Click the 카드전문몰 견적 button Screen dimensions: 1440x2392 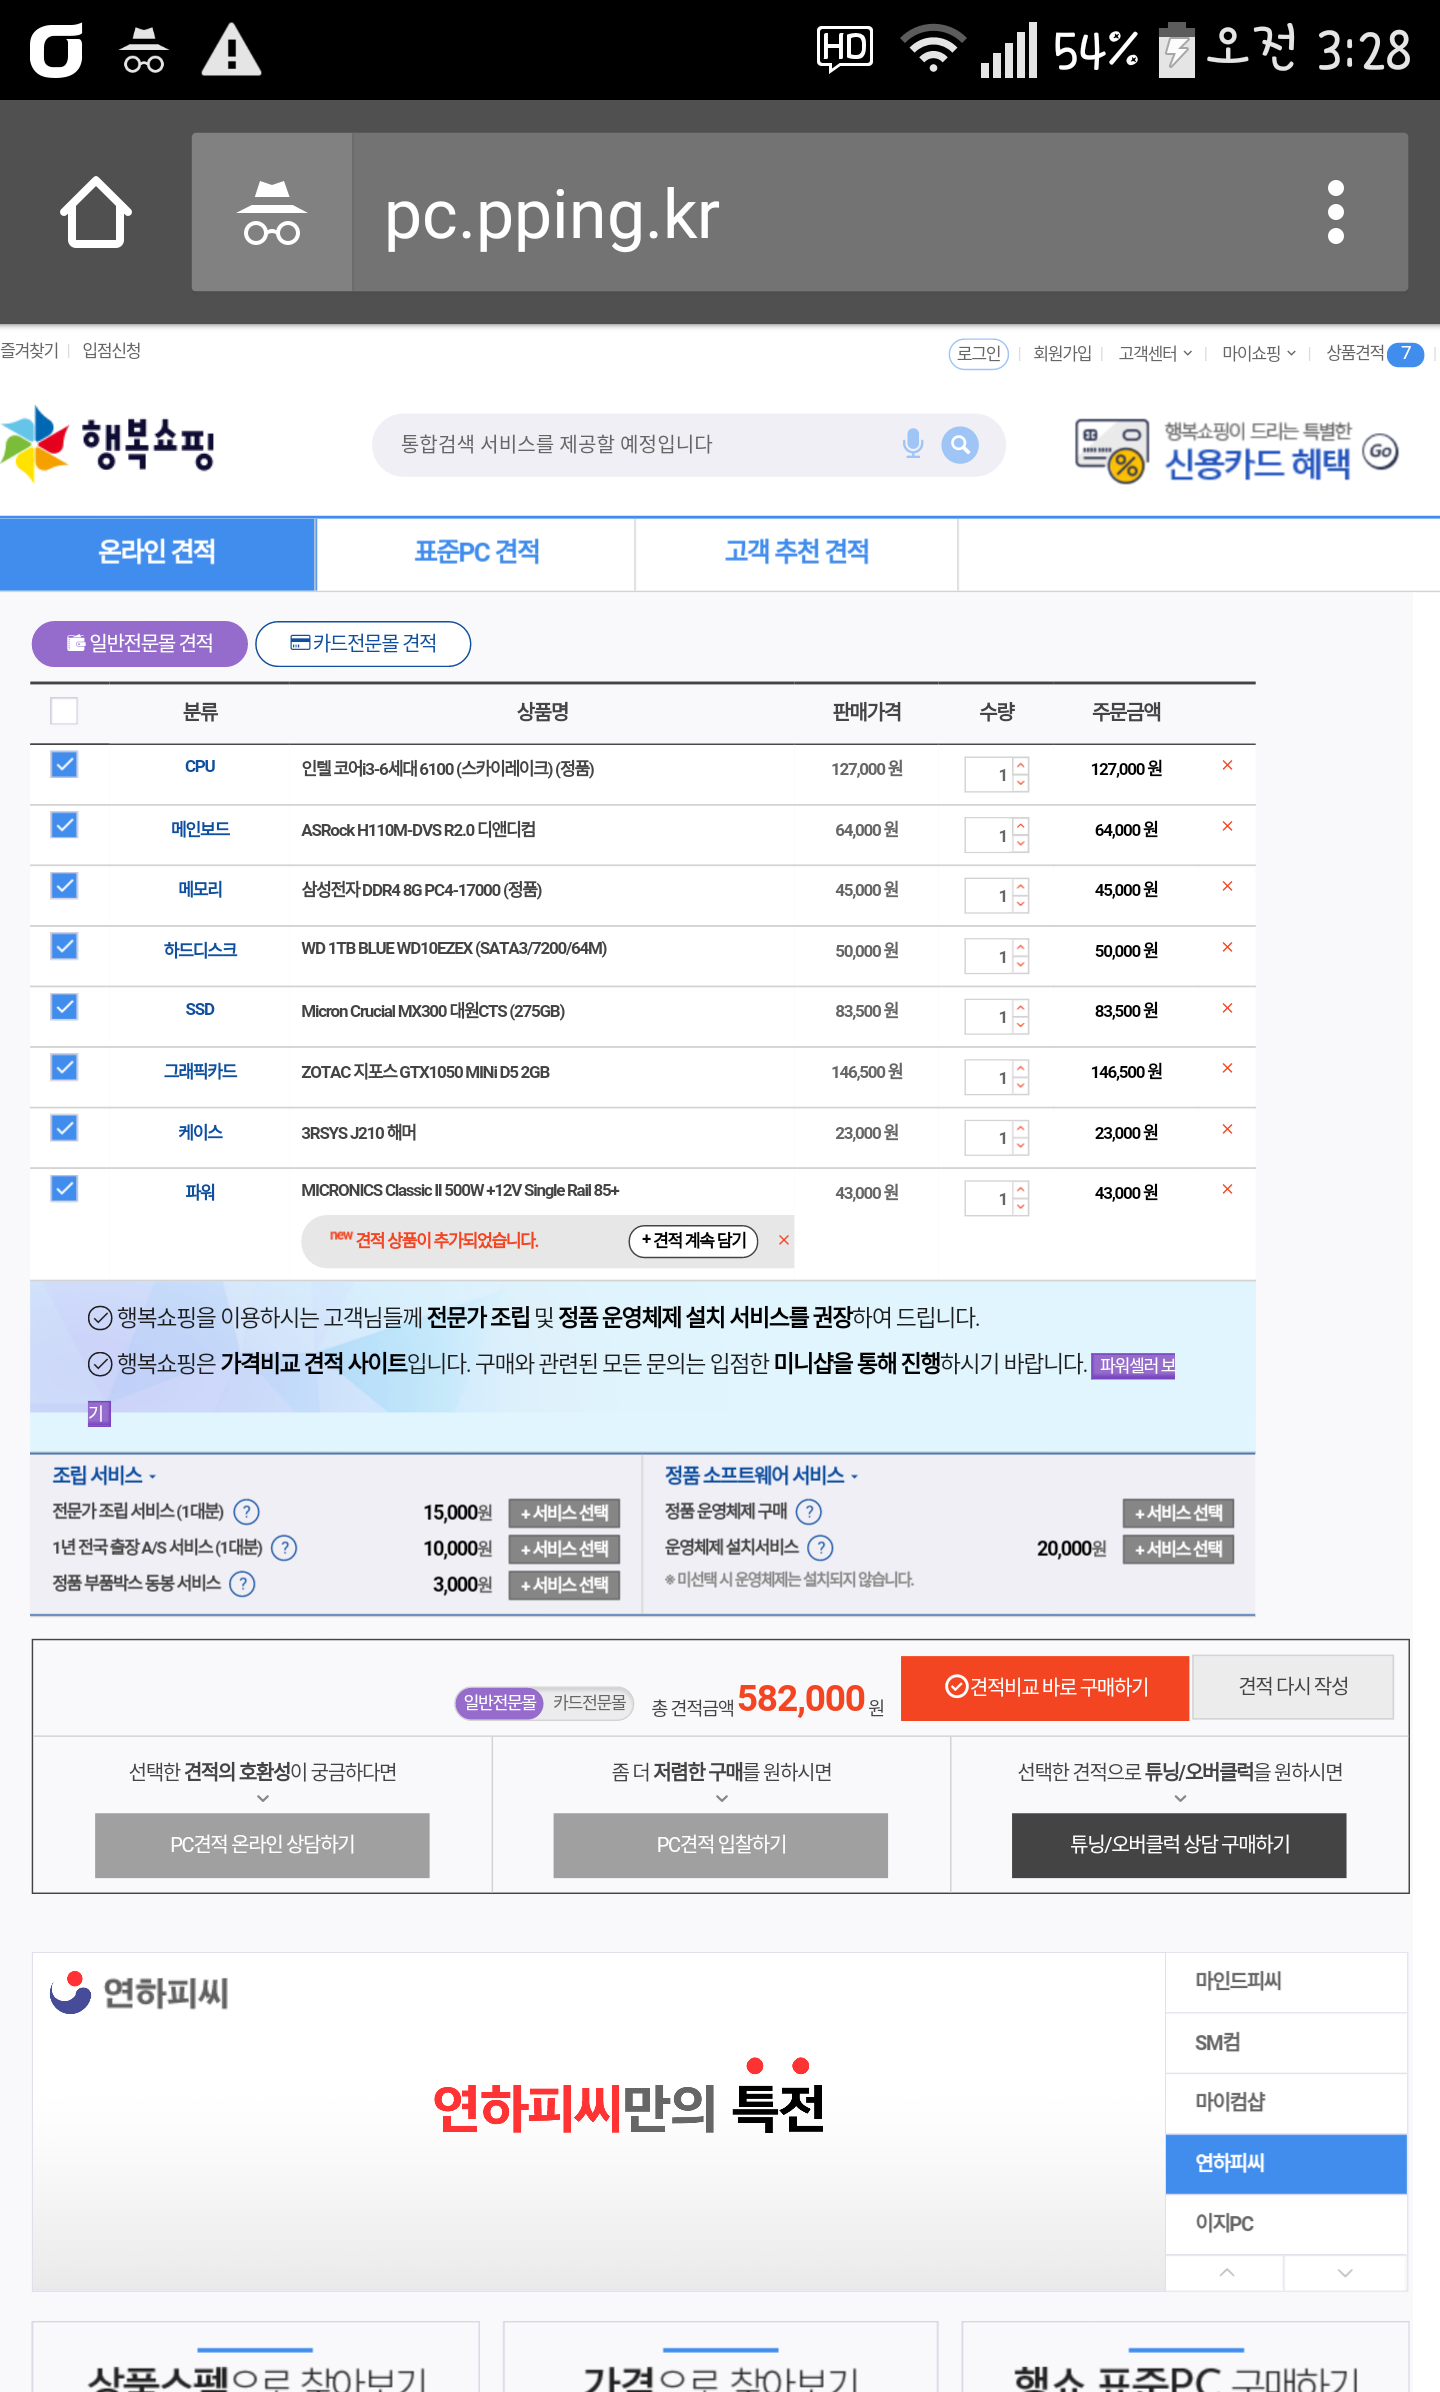(363, 643)
